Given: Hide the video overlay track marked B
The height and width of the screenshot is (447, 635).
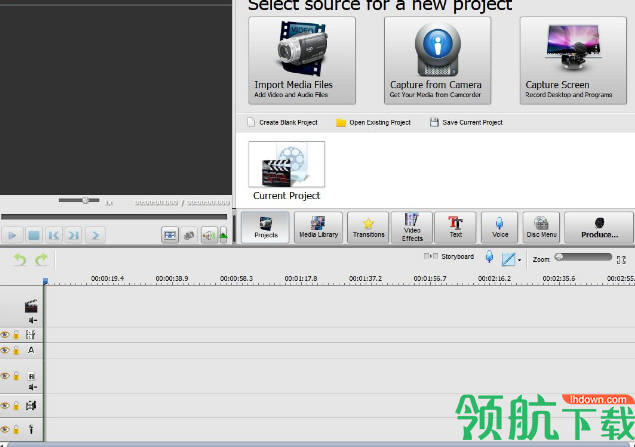Looking at the screenshot, I should point(5,376).
